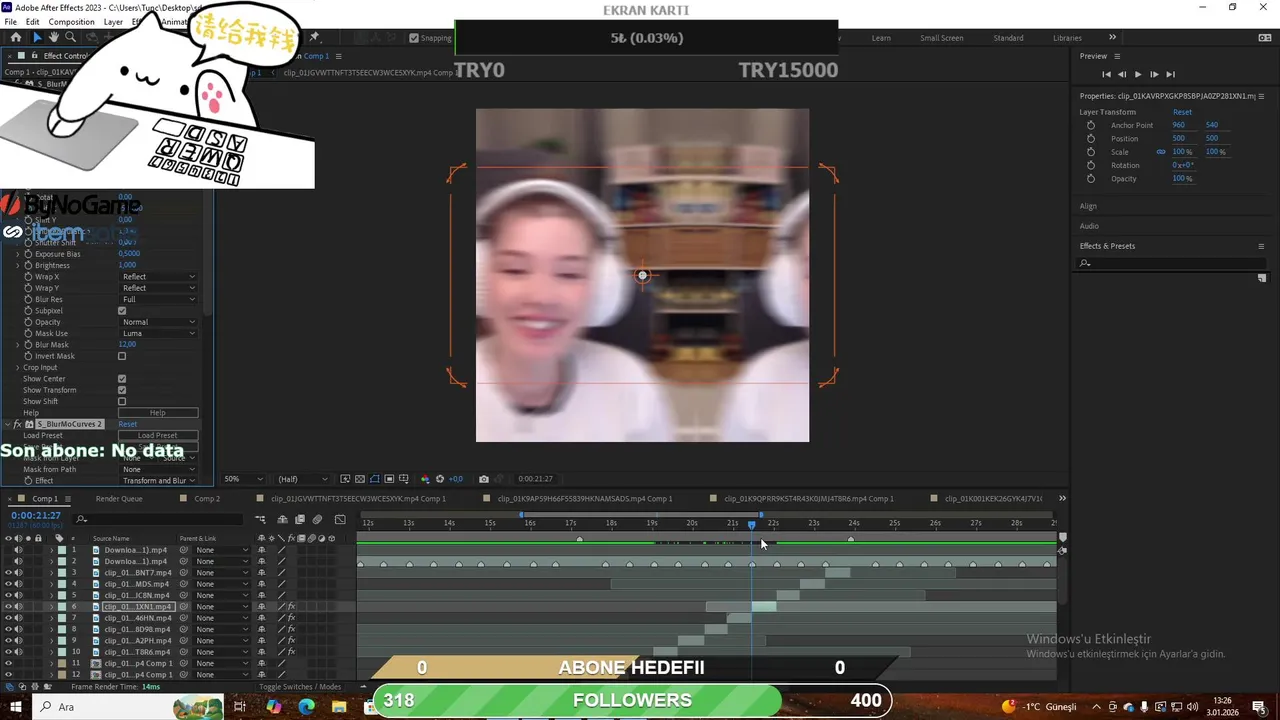This screenshot has height=720, width=1280.
Task: Open region of interest button
Action: pyautogui.click(x=389, y=479)
